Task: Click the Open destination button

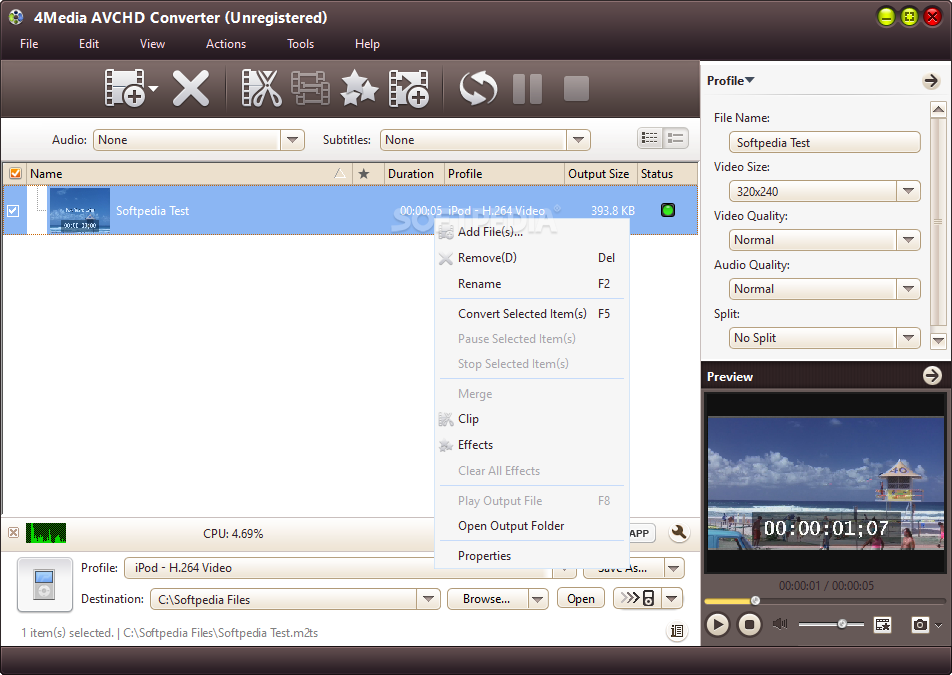Action: [x=581, y=599]
